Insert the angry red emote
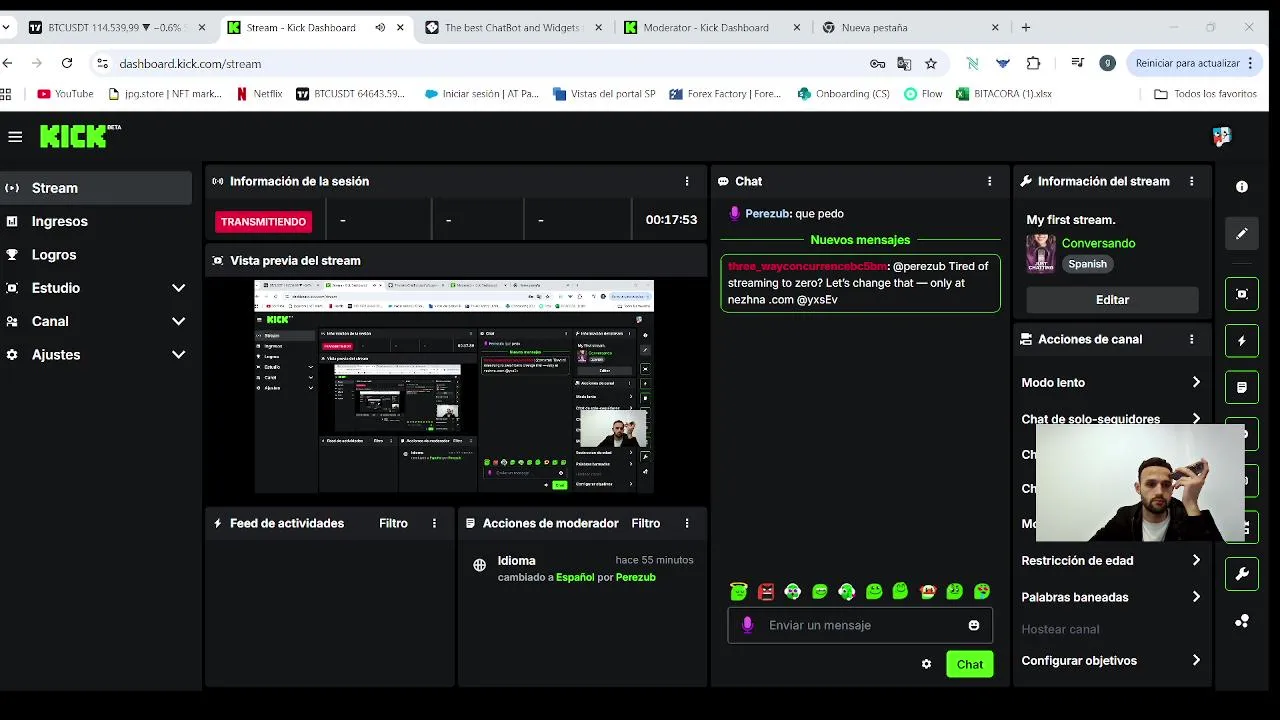 pyautogui.click(x=766, y=591)
